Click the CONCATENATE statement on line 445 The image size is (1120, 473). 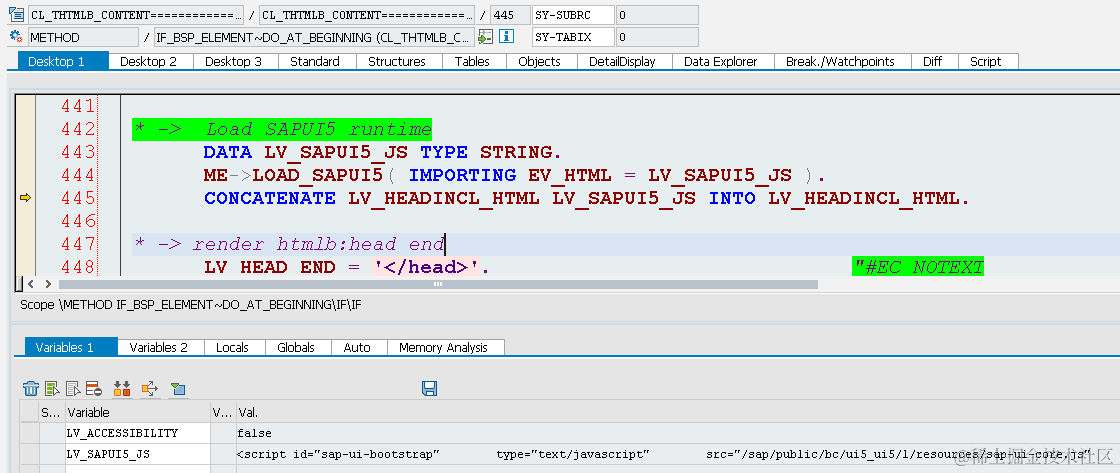click(586, 198)
